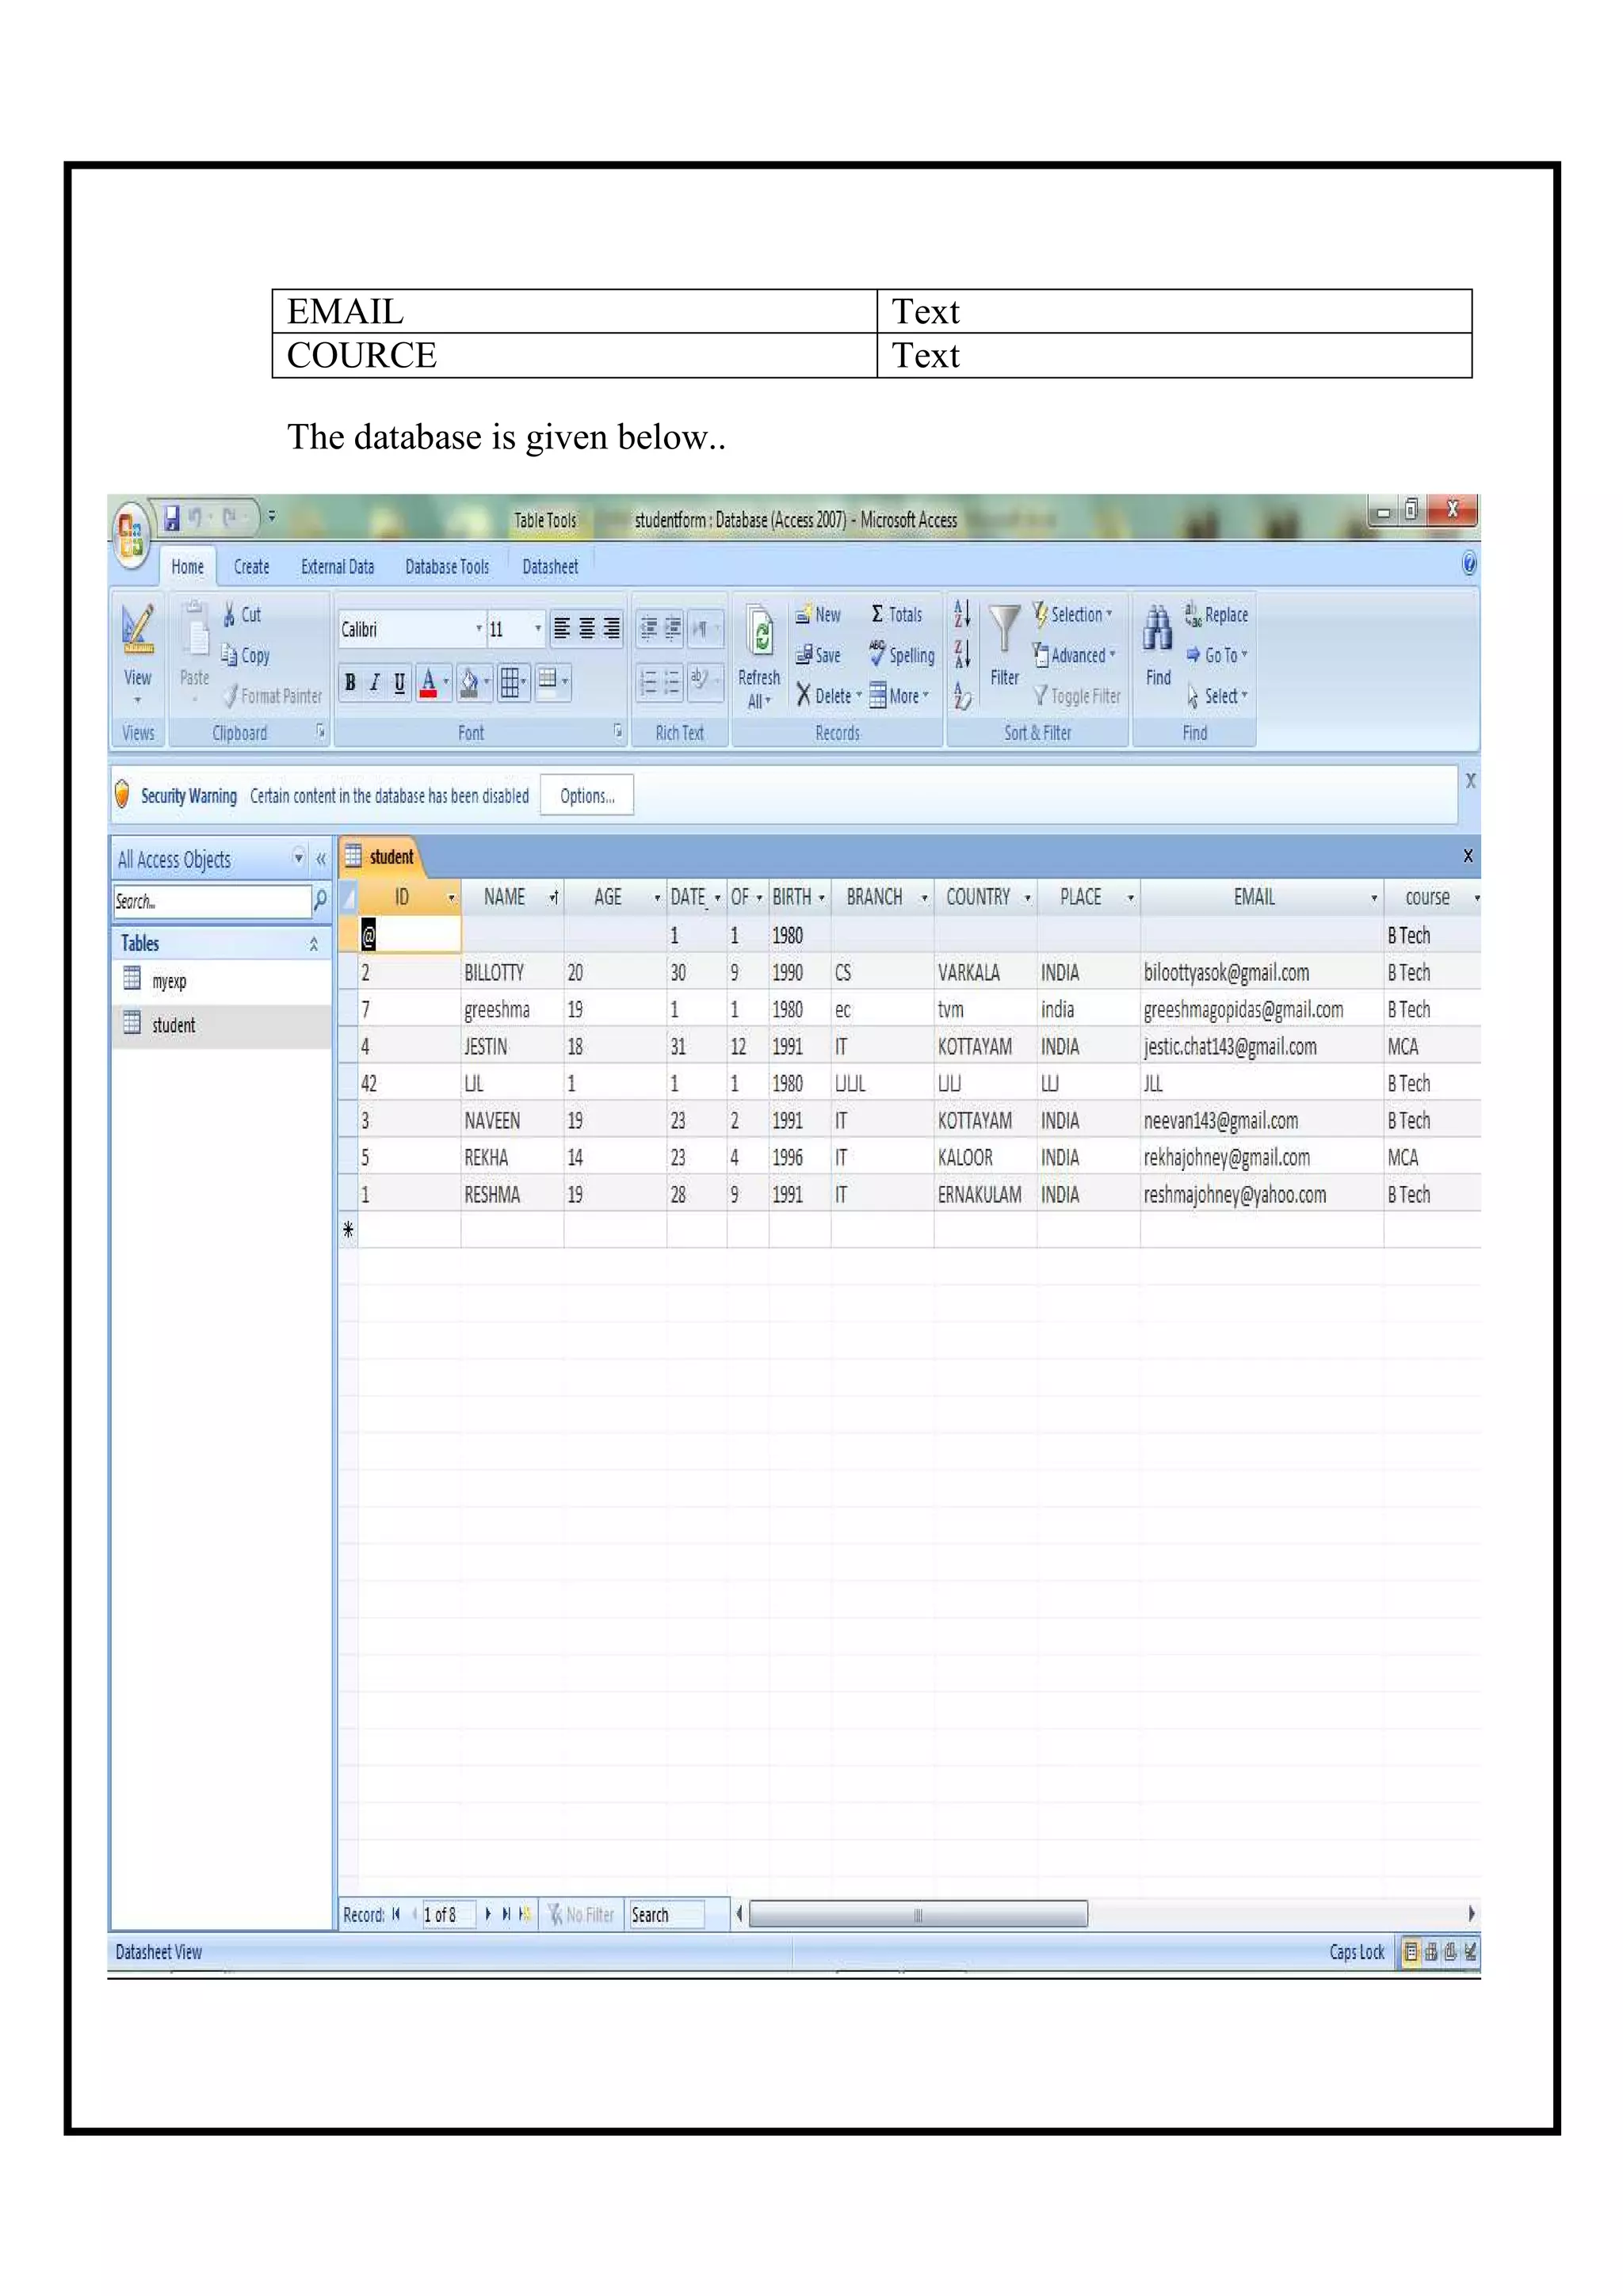Click Save record in Records group

click(x=818, y=655)
